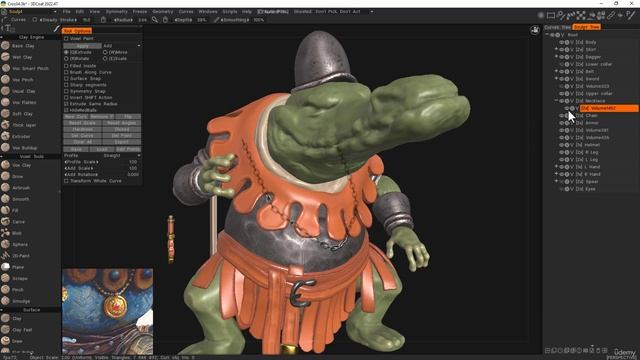The height and width of the screenshot is (360, 640).
Task: Select the Smudge tool icon
Action: click(x=5, y=301)
